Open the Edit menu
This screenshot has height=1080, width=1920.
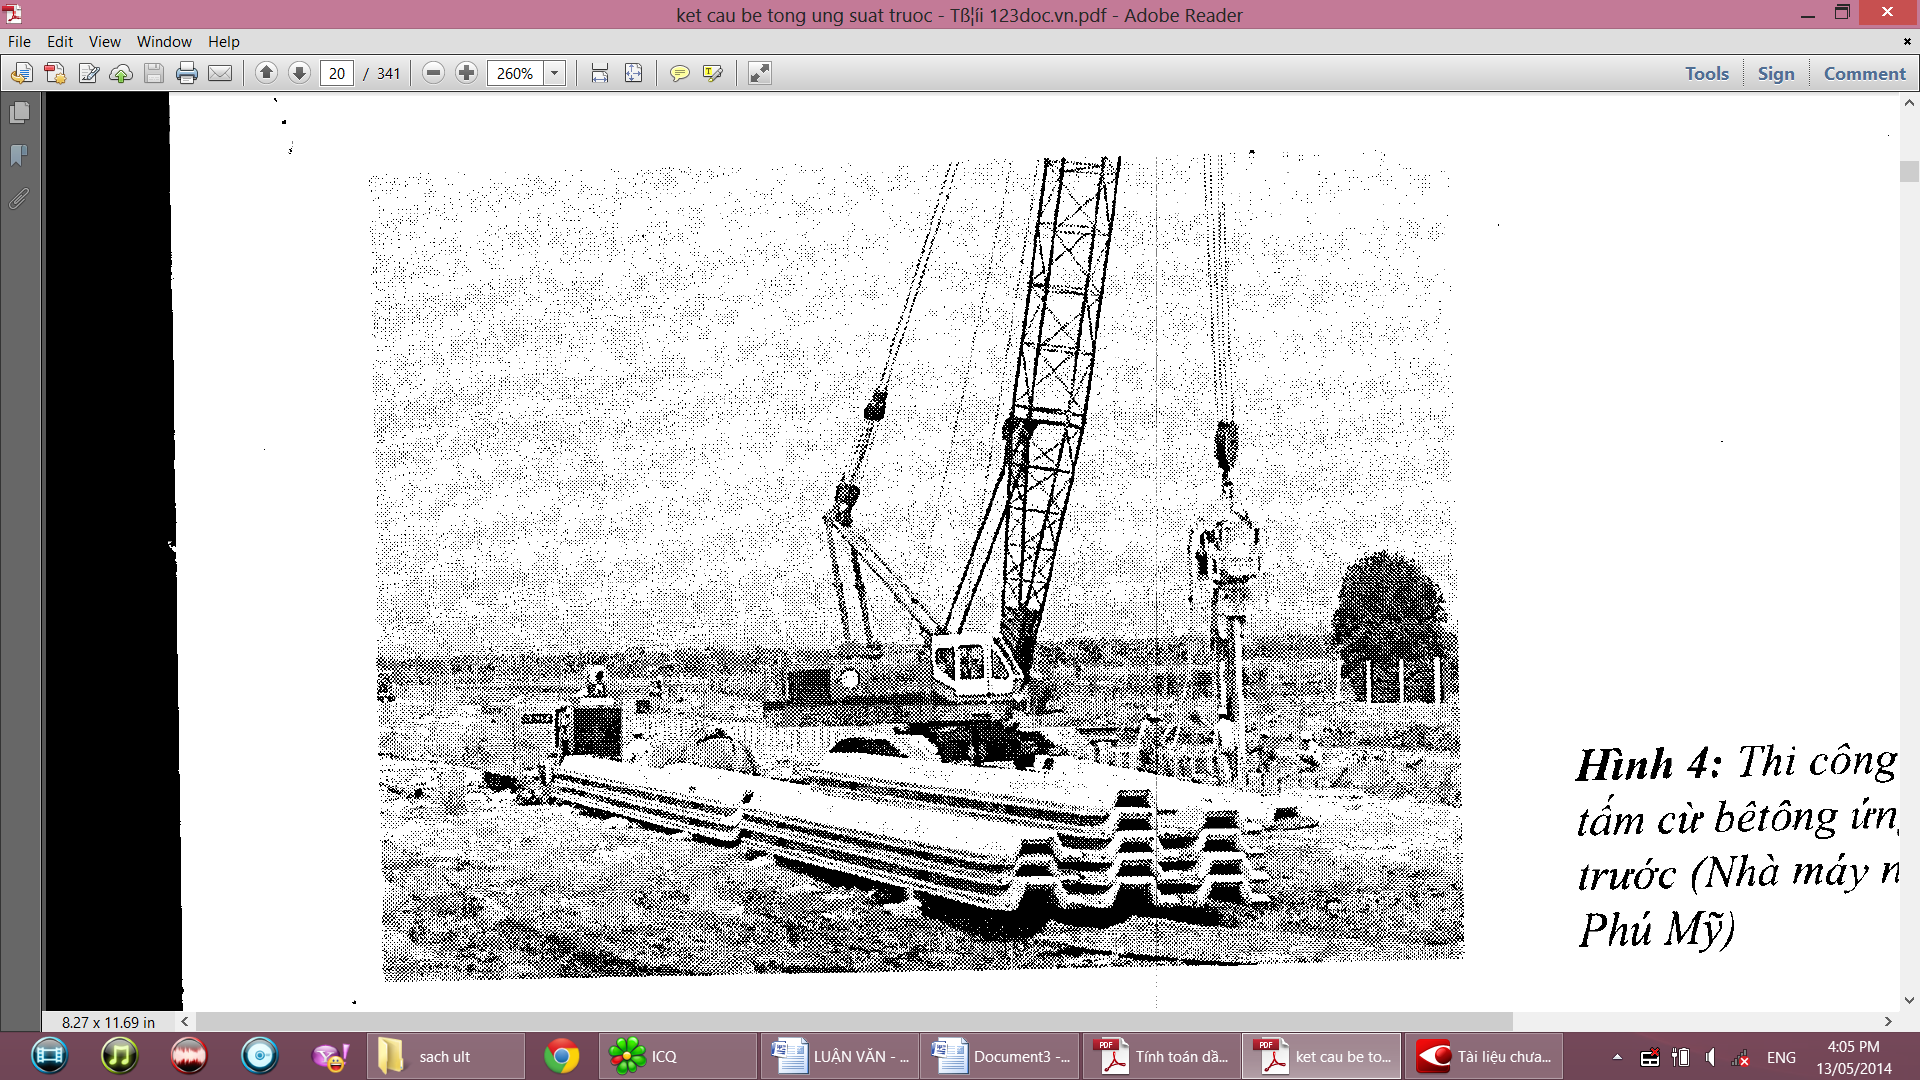click(60, 41)
